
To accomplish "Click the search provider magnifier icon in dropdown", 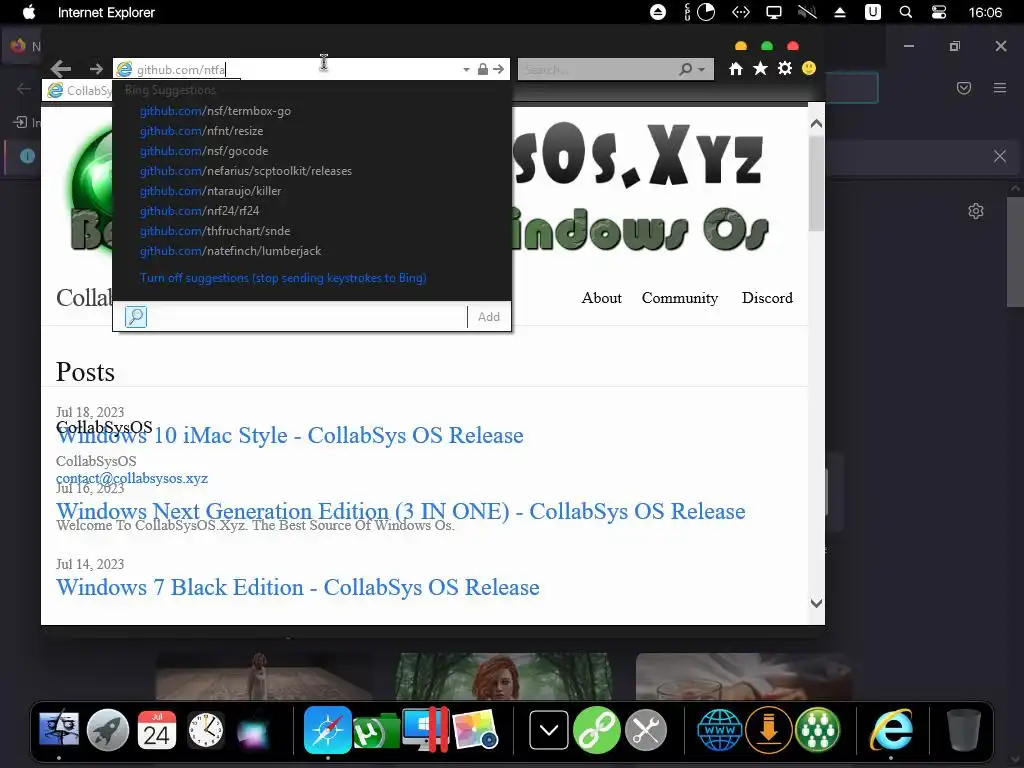I will [136, 317].
